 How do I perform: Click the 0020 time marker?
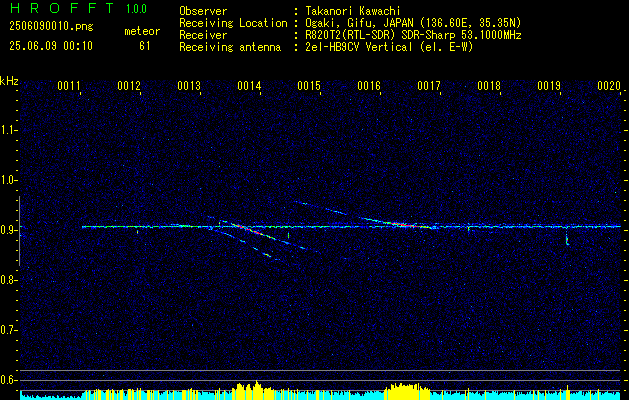coord(609,86)
